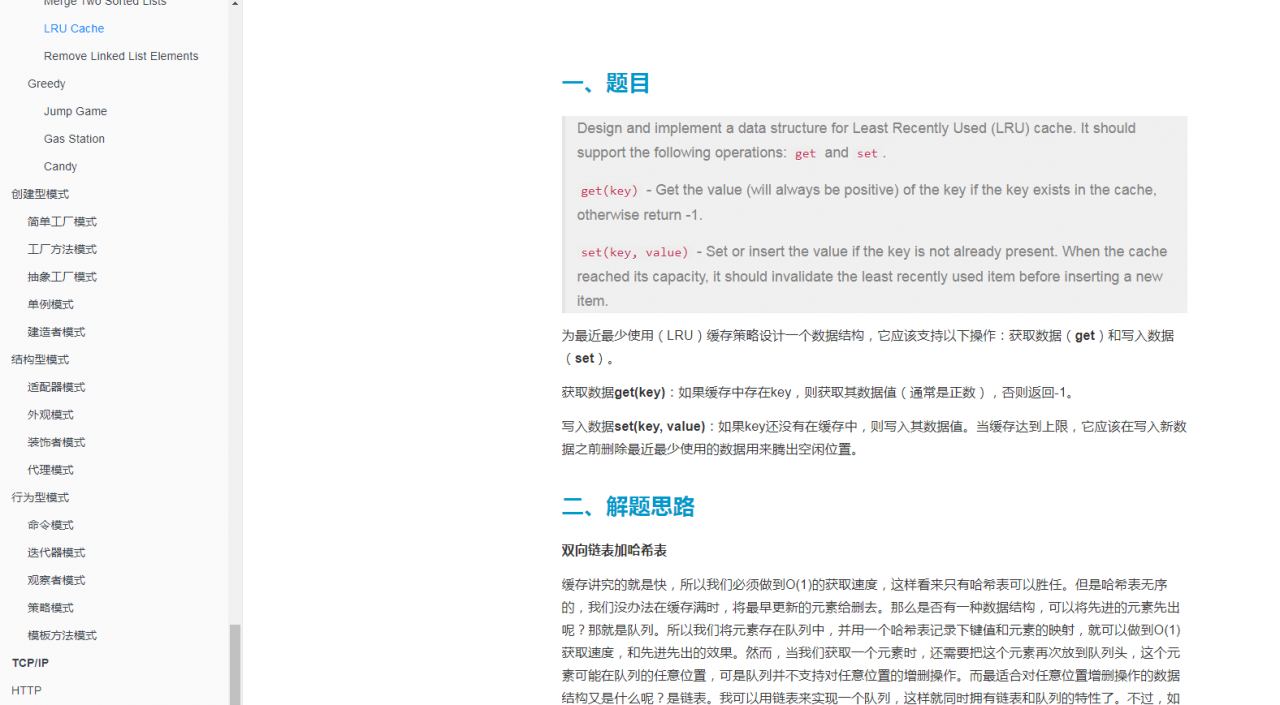Click bold 'get(key)' in Chinese paragraph
The image size is (1280, 705).
(639, 393)
